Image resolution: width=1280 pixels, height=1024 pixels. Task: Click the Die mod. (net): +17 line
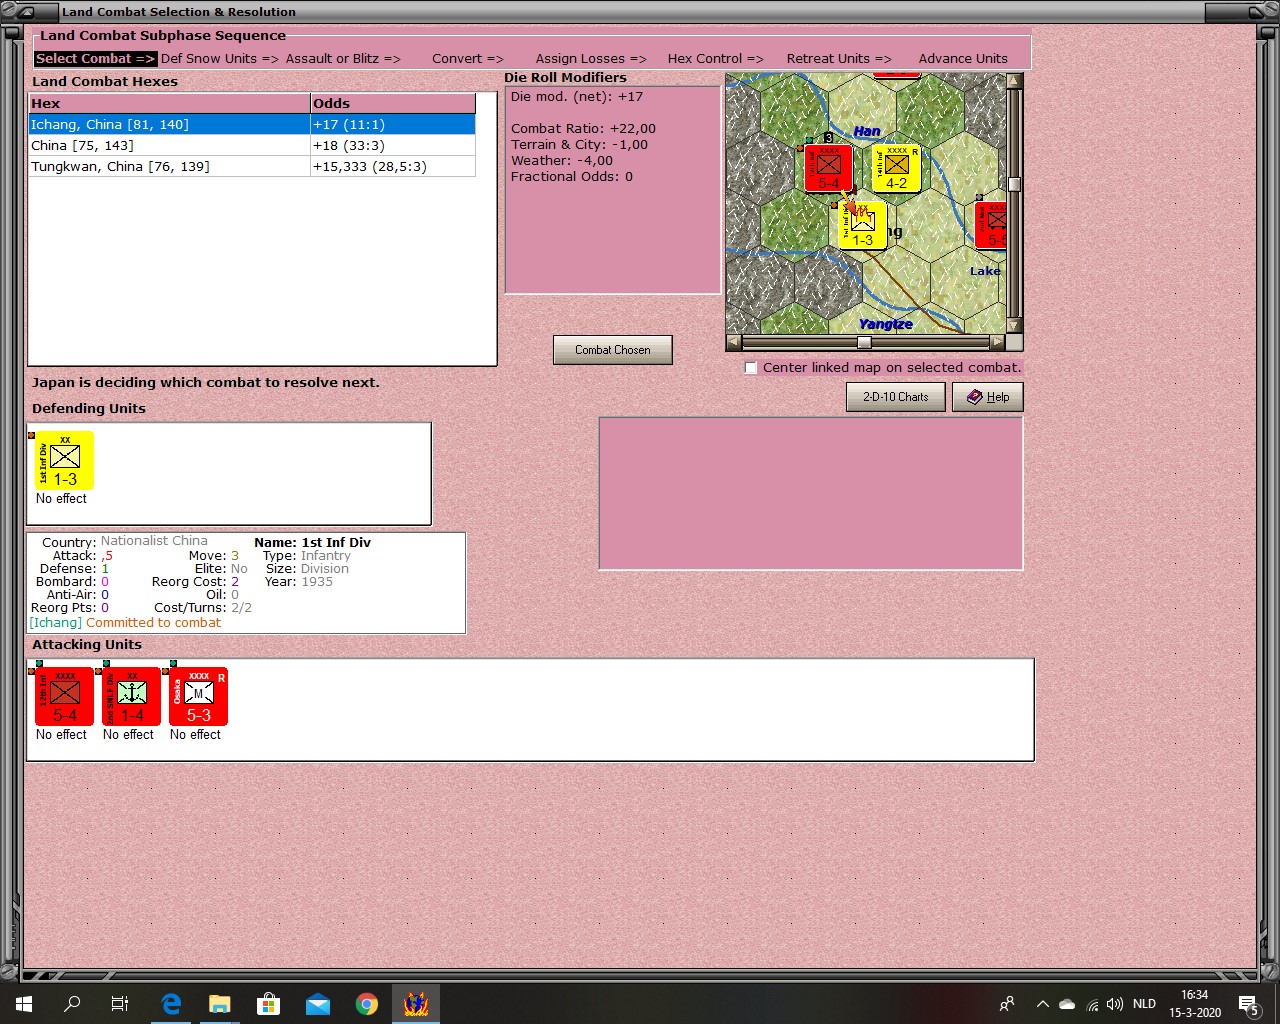(577, 97)
